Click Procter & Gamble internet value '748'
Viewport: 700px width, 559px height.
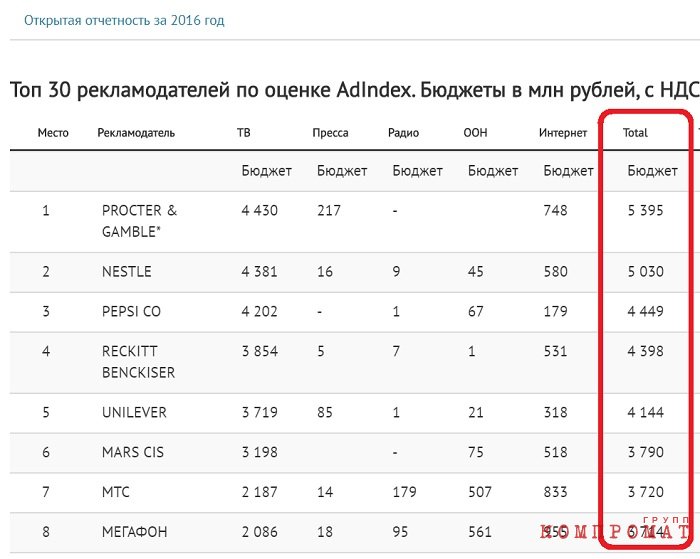click(x=555, y=210)
